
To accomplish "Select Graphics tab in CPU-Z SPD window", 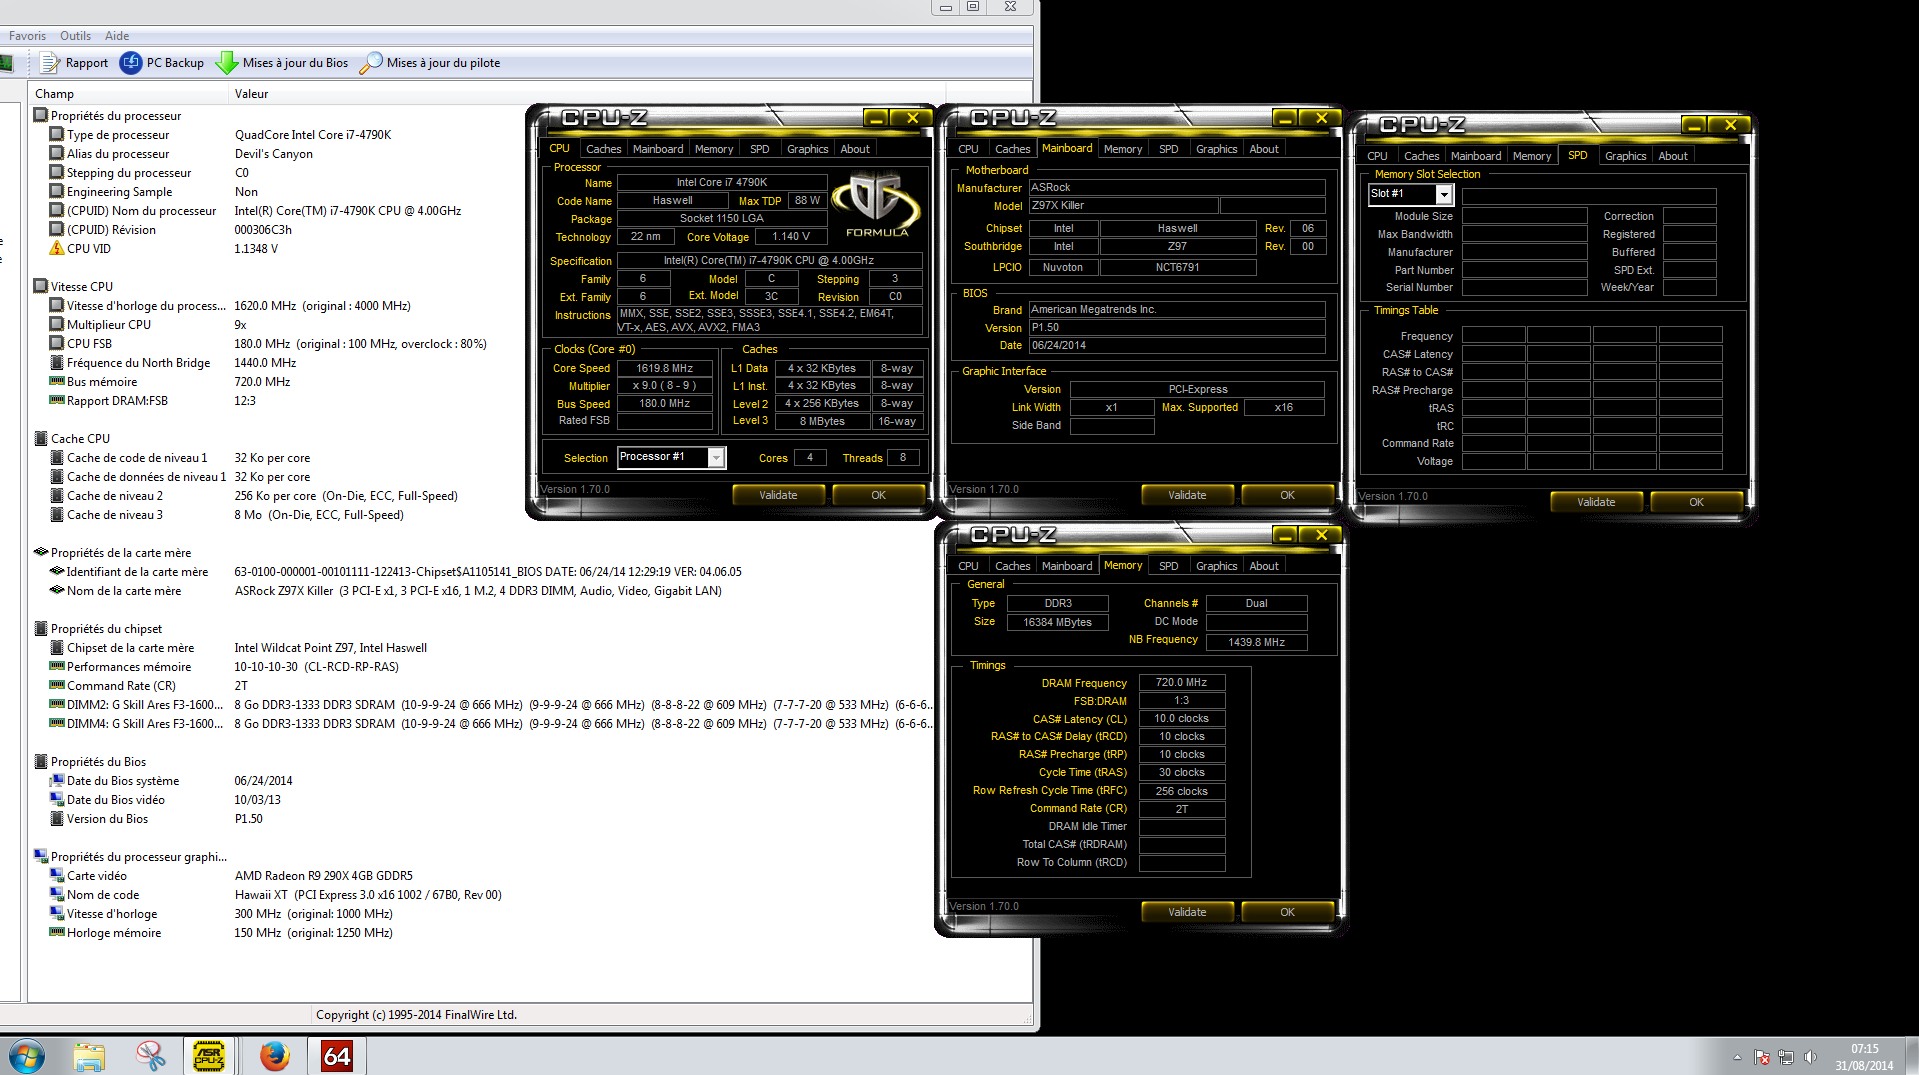I will (1625, 156).
